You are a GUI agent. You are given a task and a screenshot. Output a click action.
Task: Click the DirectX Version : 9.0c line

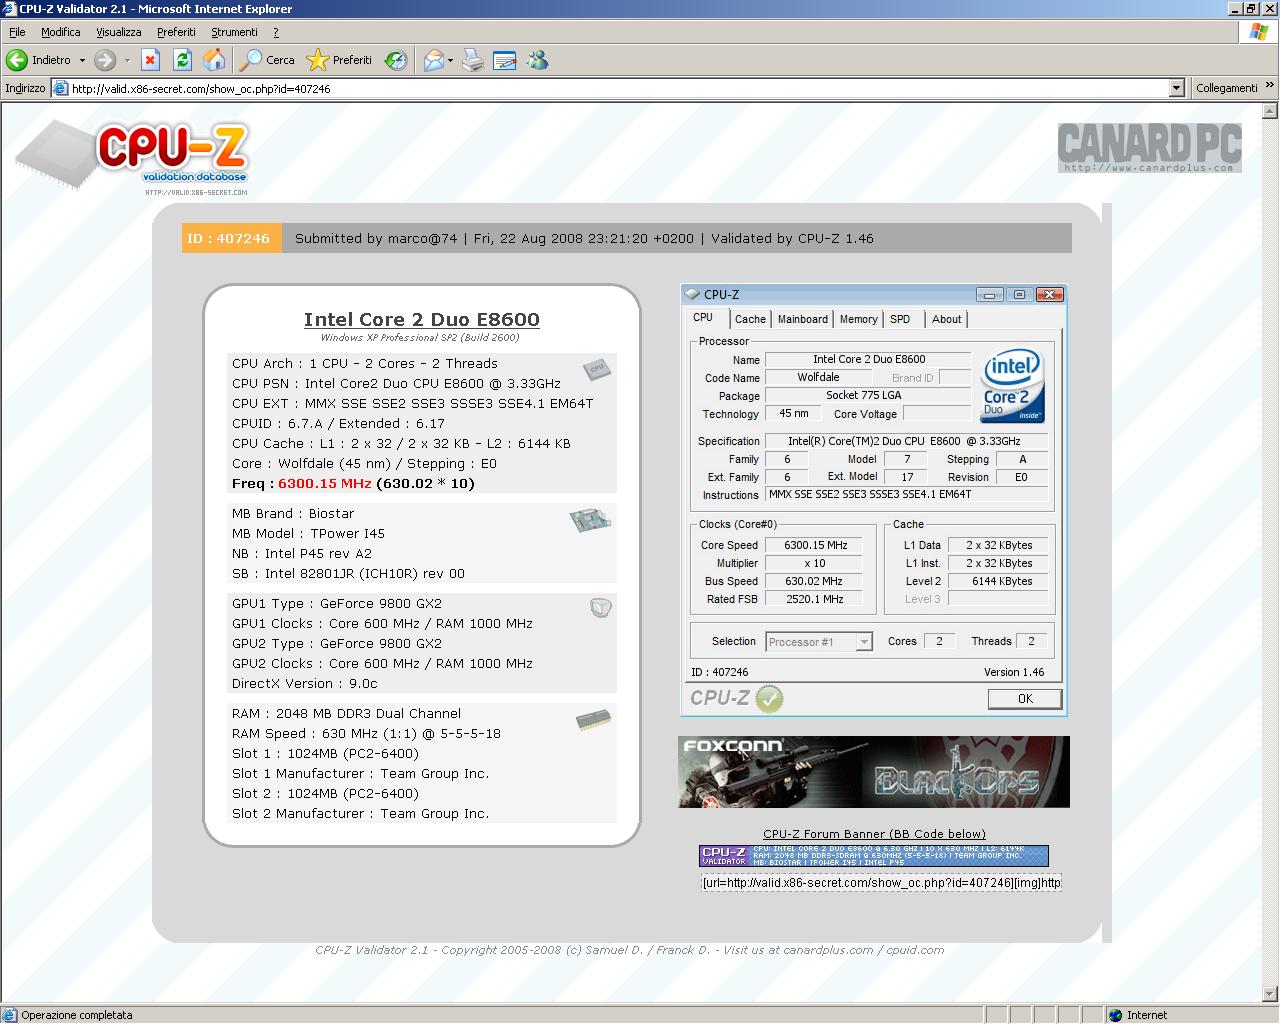point(305,684)
